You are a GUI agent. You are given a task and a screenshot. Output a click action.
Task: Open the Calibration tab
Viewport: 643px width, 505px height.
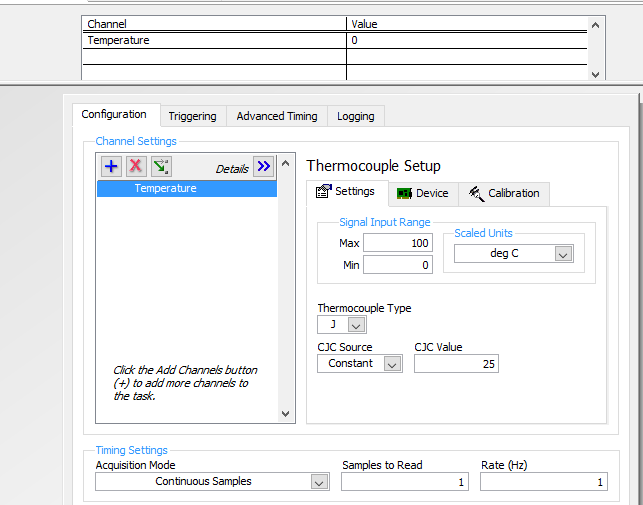pyautogui.click(x=504, y=193)
